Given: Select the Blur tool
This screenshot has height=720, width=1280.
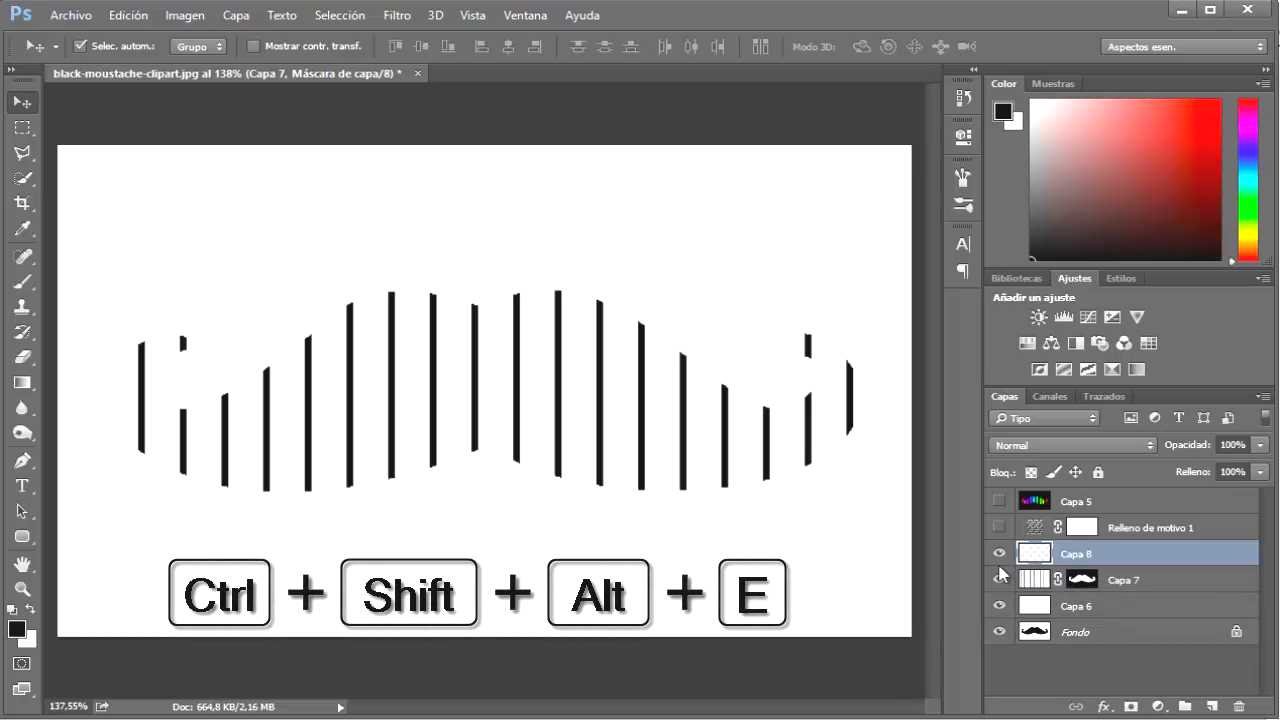Looking at the screenshot, I should [x=22, y=408].
